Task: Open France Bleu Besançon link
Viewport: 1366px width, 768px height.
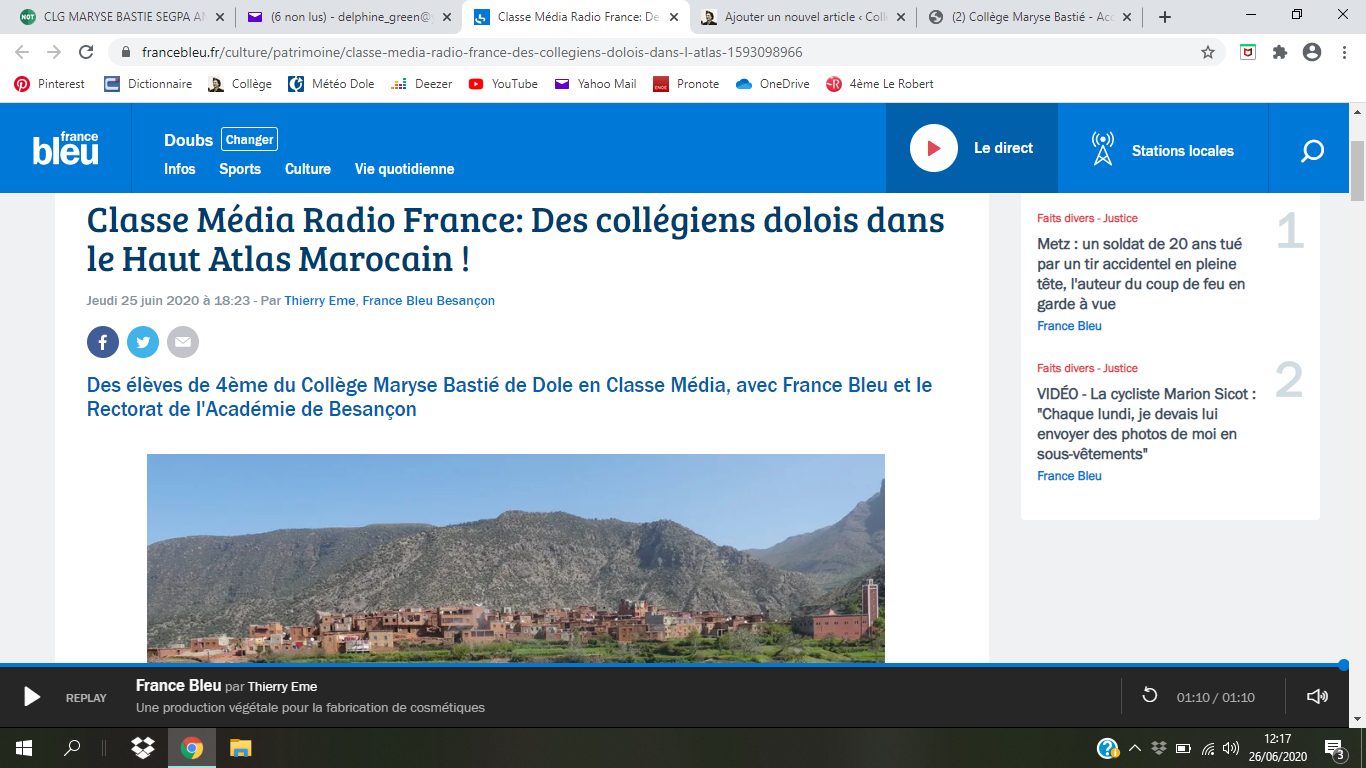Action: pyautogui.click(x=428, y=301)
